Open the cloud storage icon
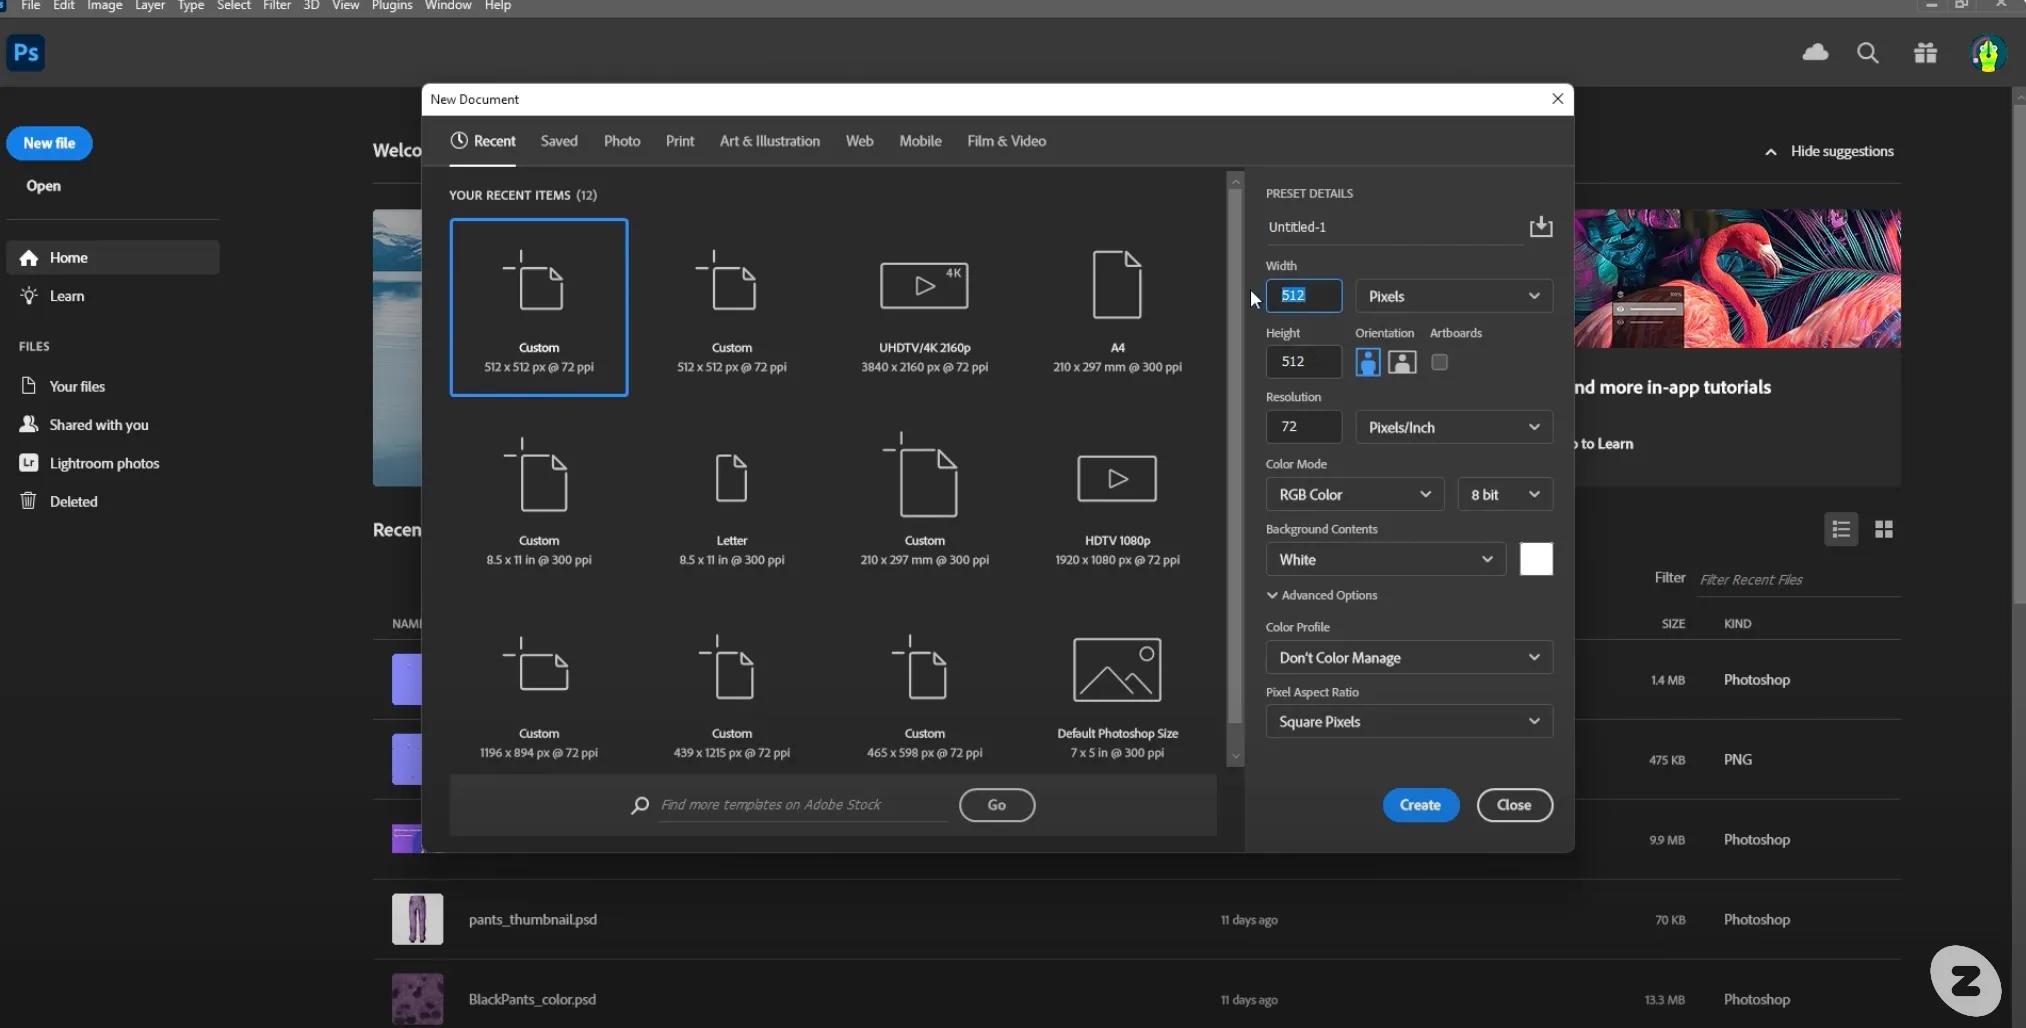 1815,52
